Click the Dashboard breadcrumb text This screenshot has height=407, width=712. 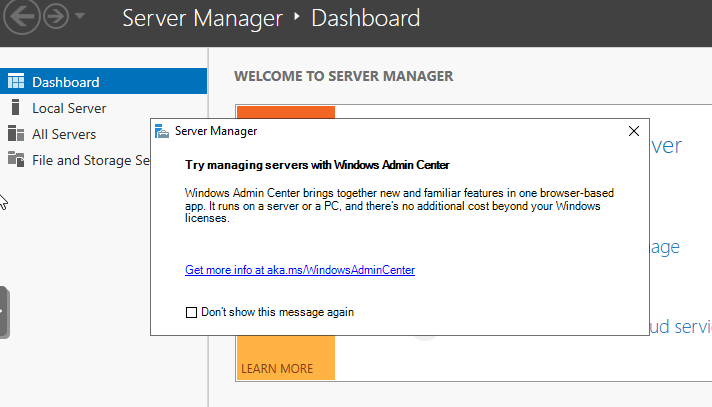point(366,18)
